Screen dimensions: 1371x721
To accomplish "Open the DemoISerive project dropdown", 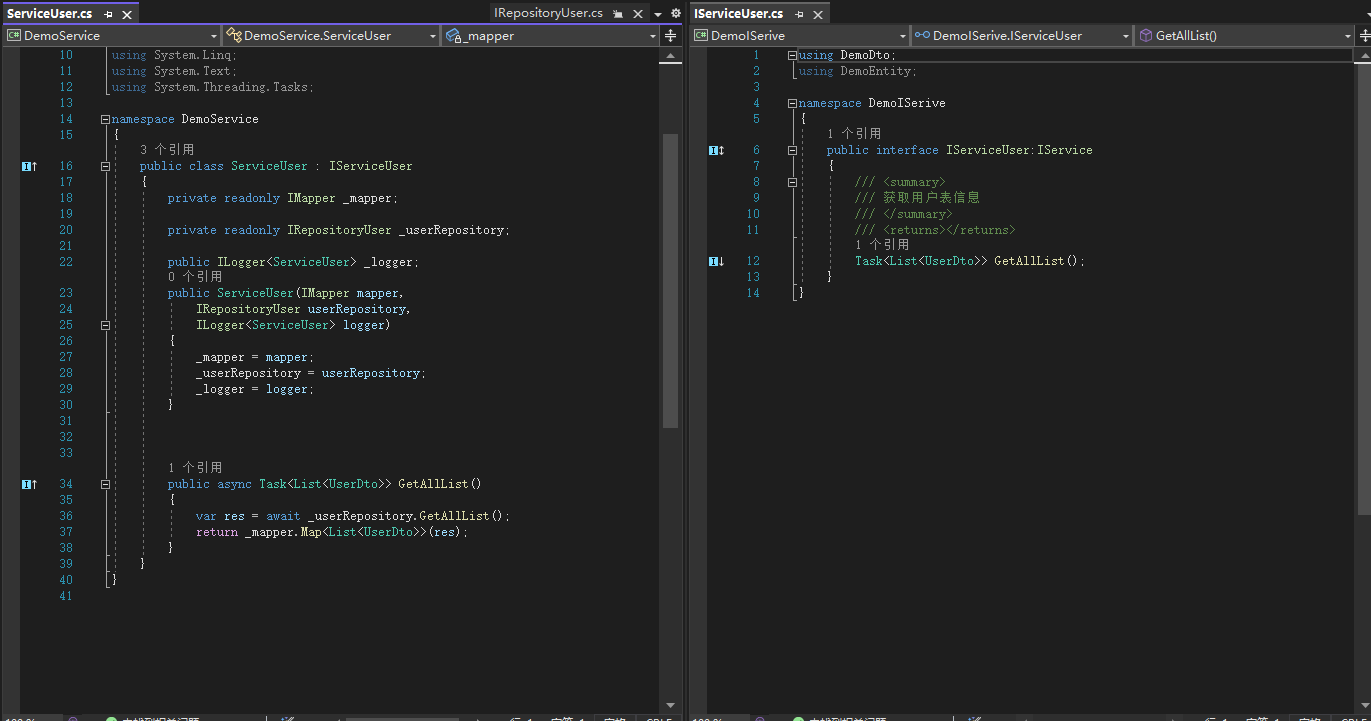I will (800, 35).
